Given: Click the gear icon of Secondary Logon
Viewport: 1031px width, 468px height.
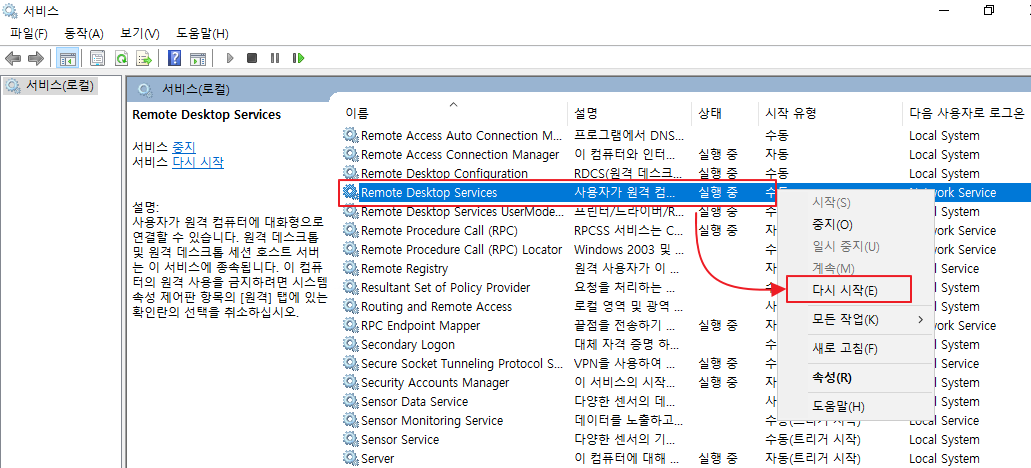Looking at the screenshot, I should (350, 344).
